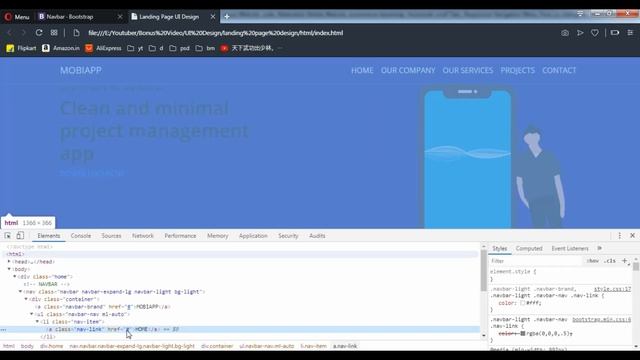Close the DevTools panel
This screenshot has height=360, width=640.
pyautogui.click(x=632, y=236)
